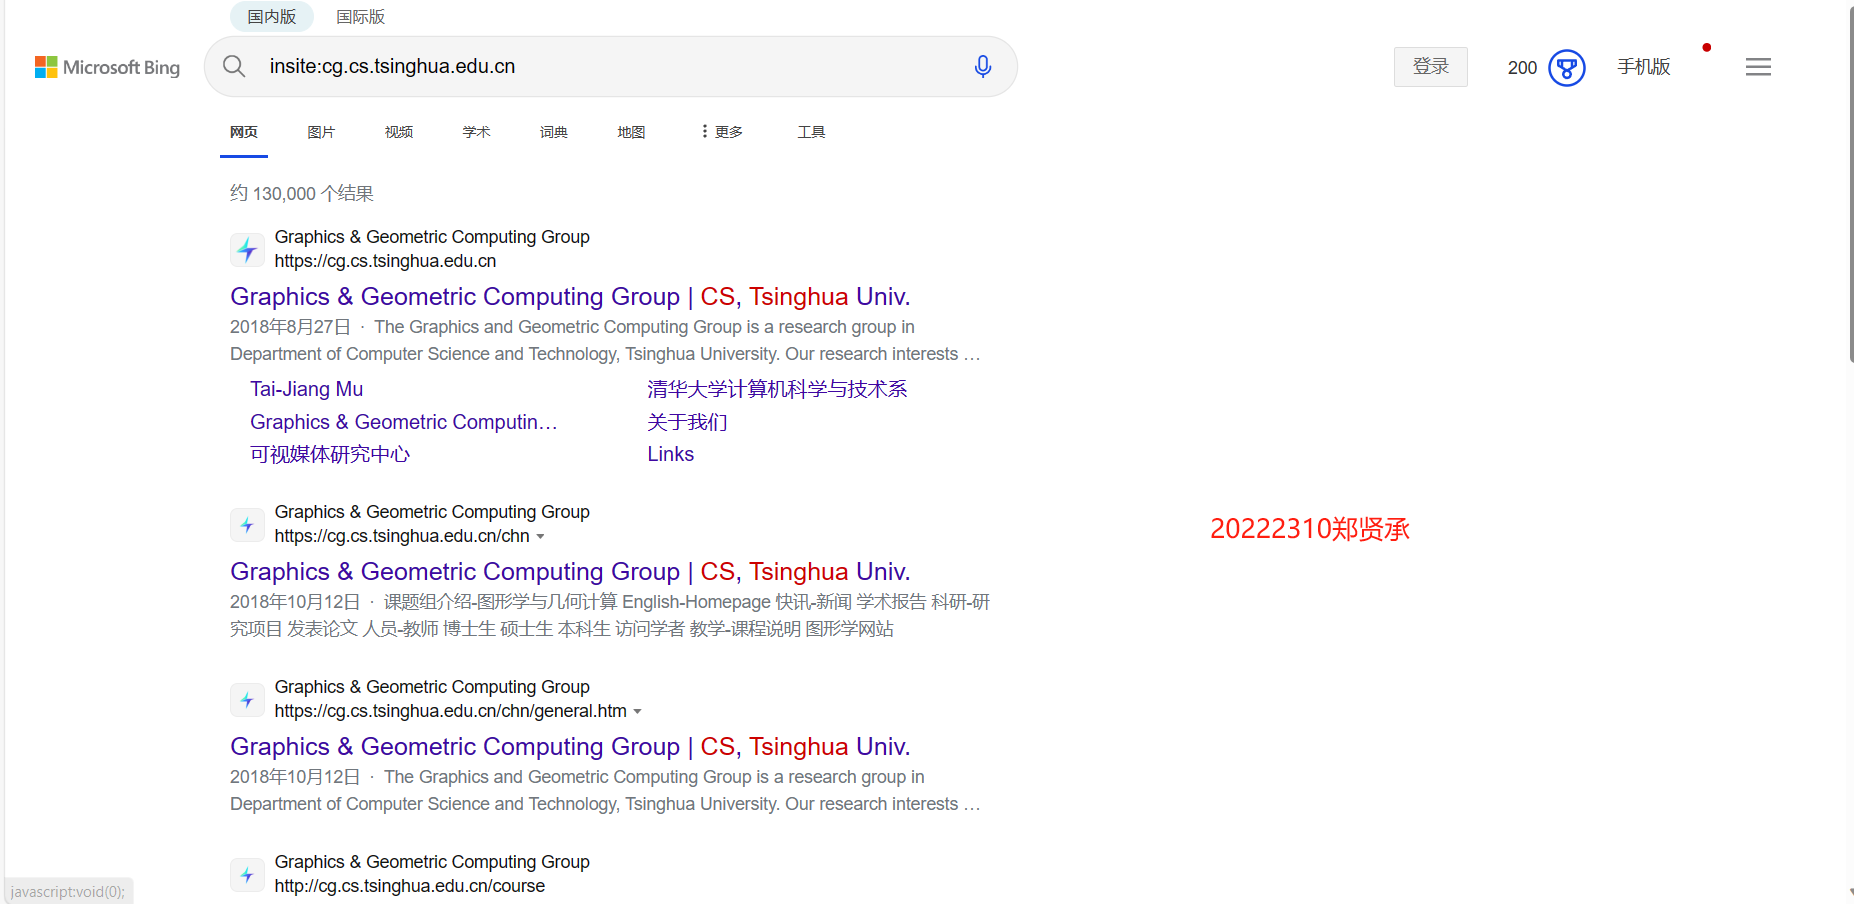Open first result title dated 2018年8月27日

(x=570, y=297)
